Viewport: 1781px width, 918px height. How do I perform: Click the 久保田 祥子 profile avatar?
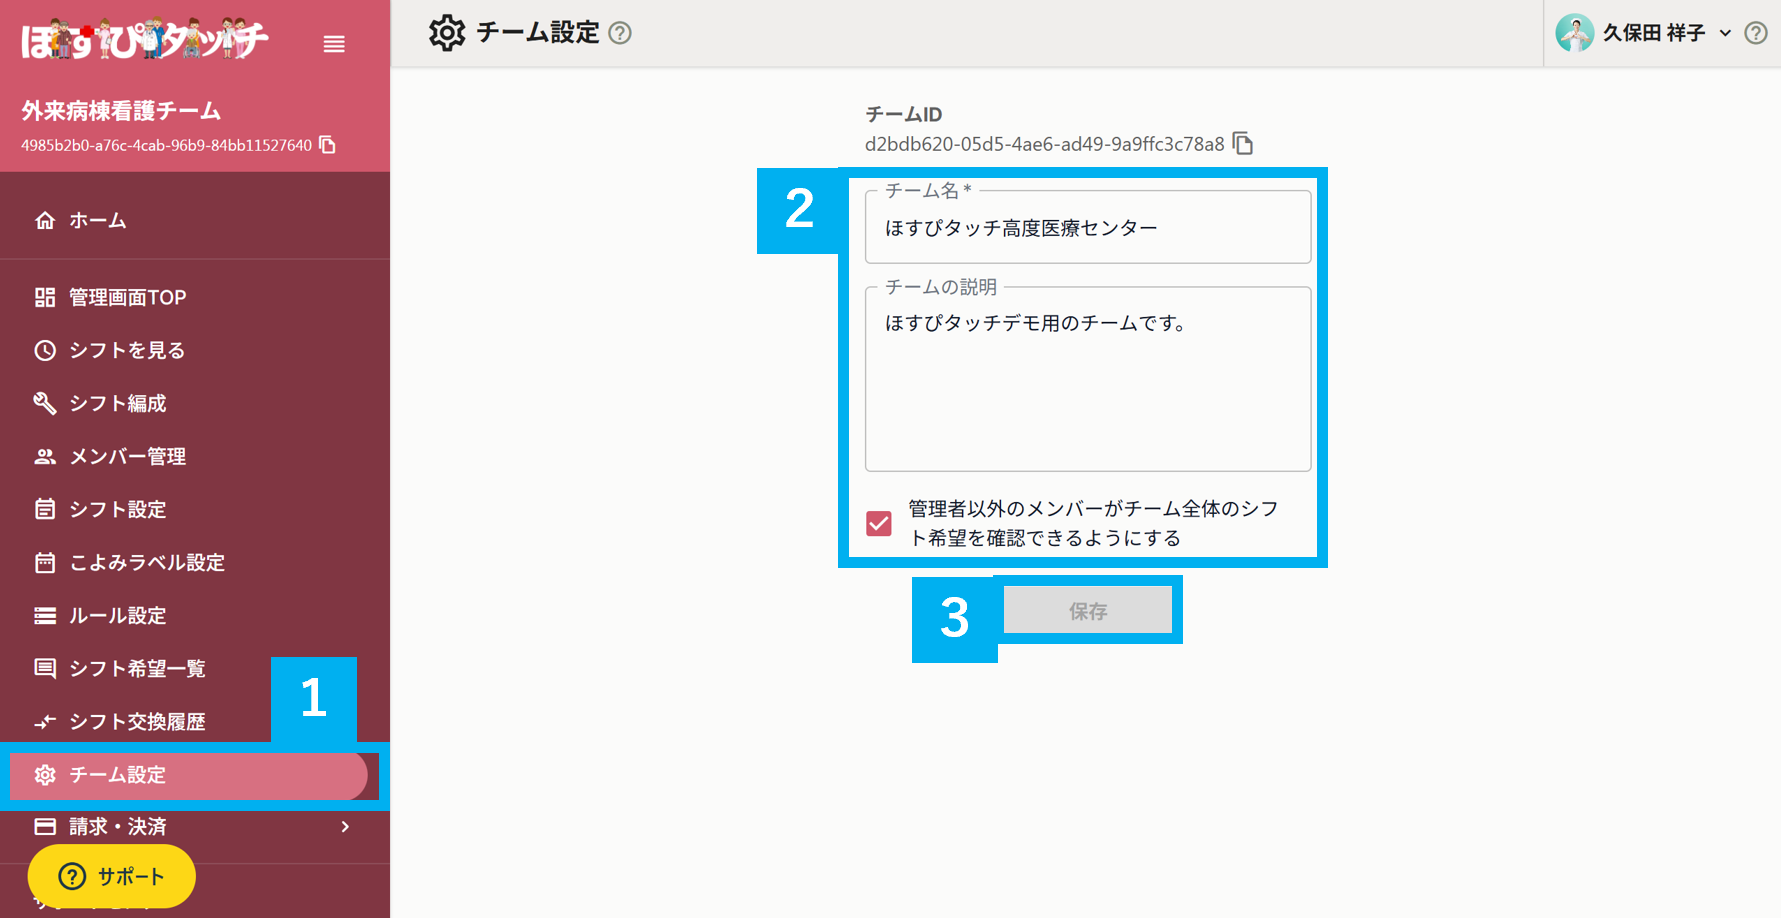tap(1575, 32)
